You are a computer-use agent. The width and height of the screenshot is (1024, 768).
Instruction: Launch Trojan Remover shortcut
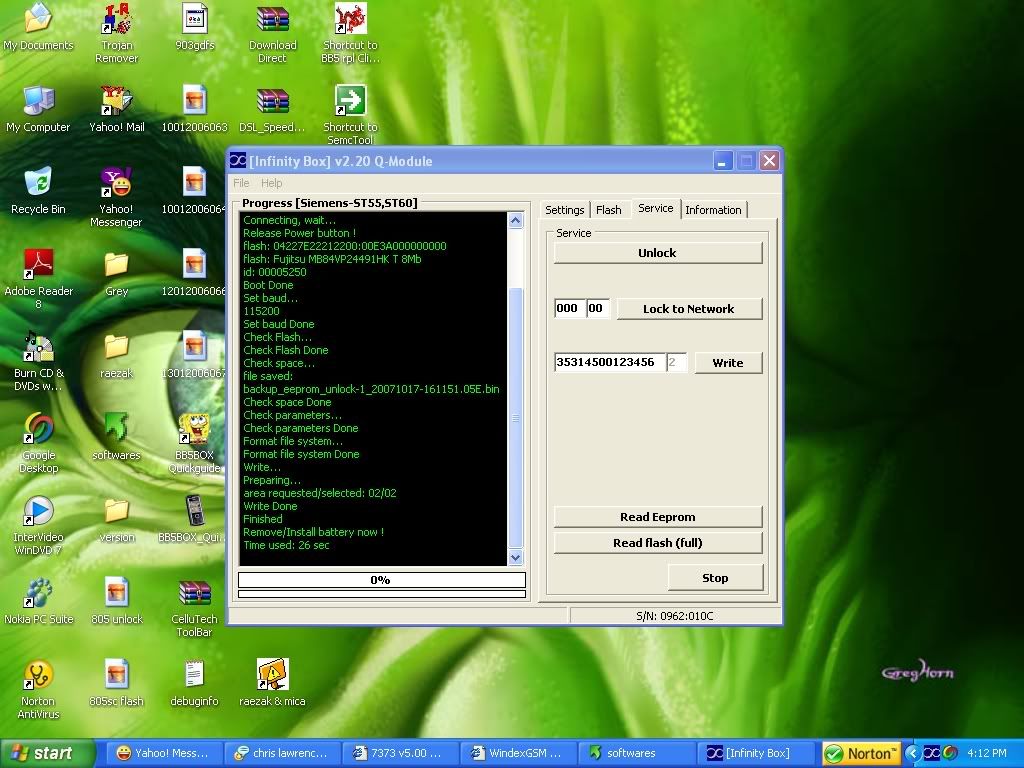(116, 31)
